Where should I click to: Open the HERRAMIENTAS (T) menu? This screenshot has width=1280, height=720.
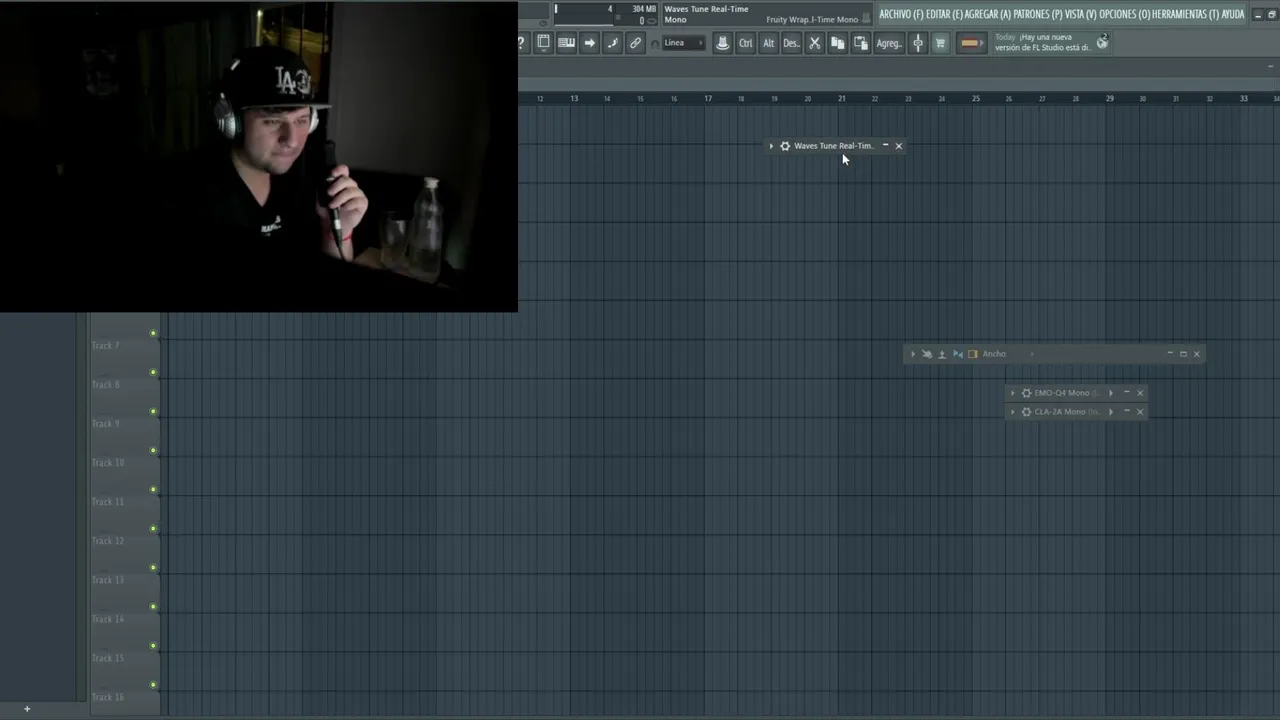[1184, 14]
